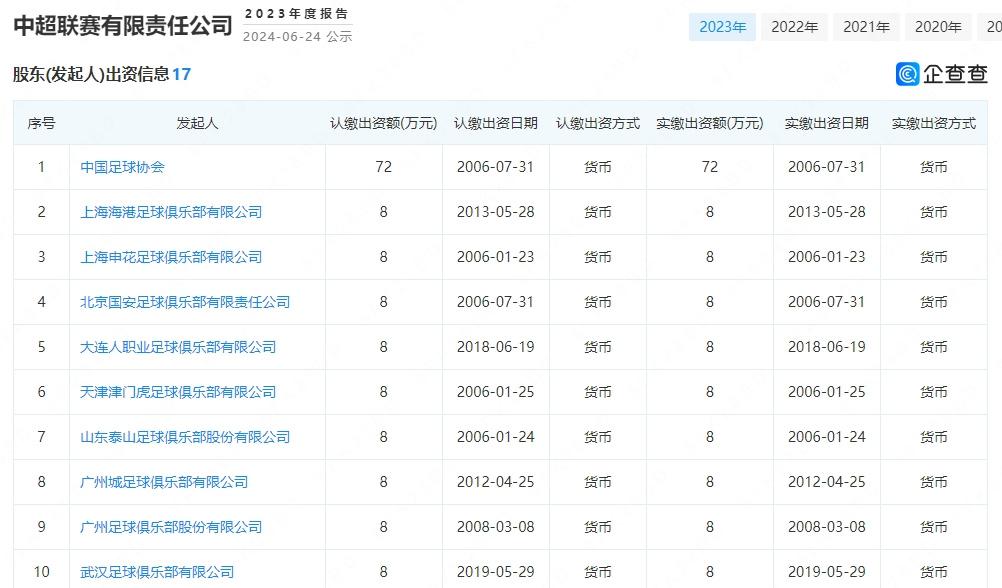Viewport: 1002px width, 588px height.
Task: Open 上海海港足球俱乐部有限公司 link
Action: point(171,212)
